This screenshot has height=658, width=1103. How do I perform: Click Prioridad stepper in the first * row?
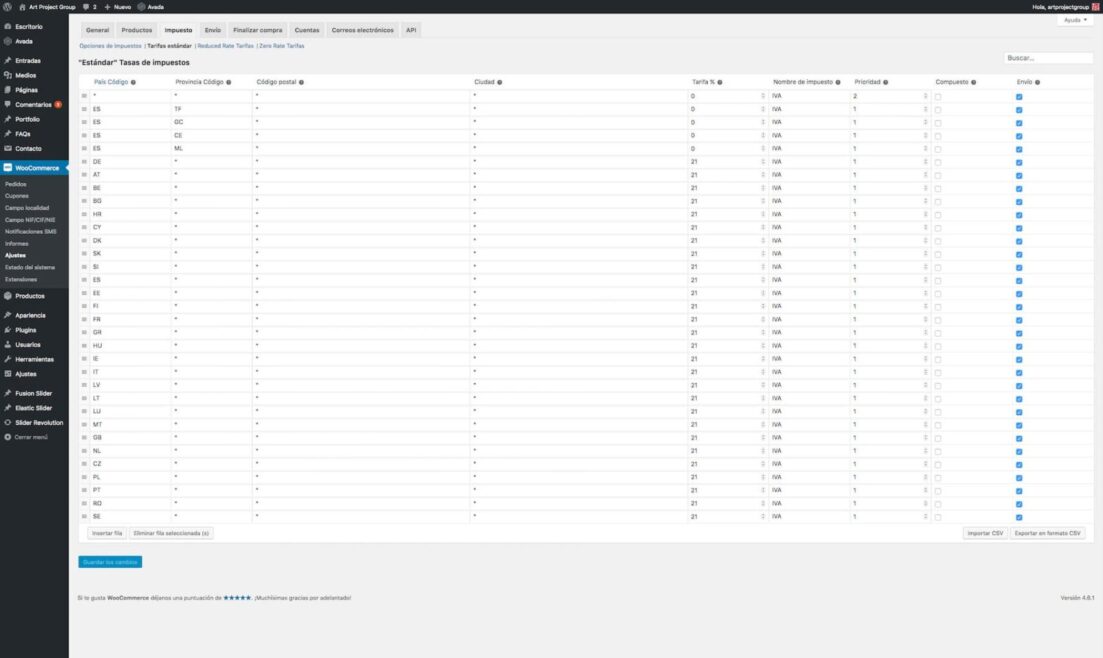pos(925,96)
